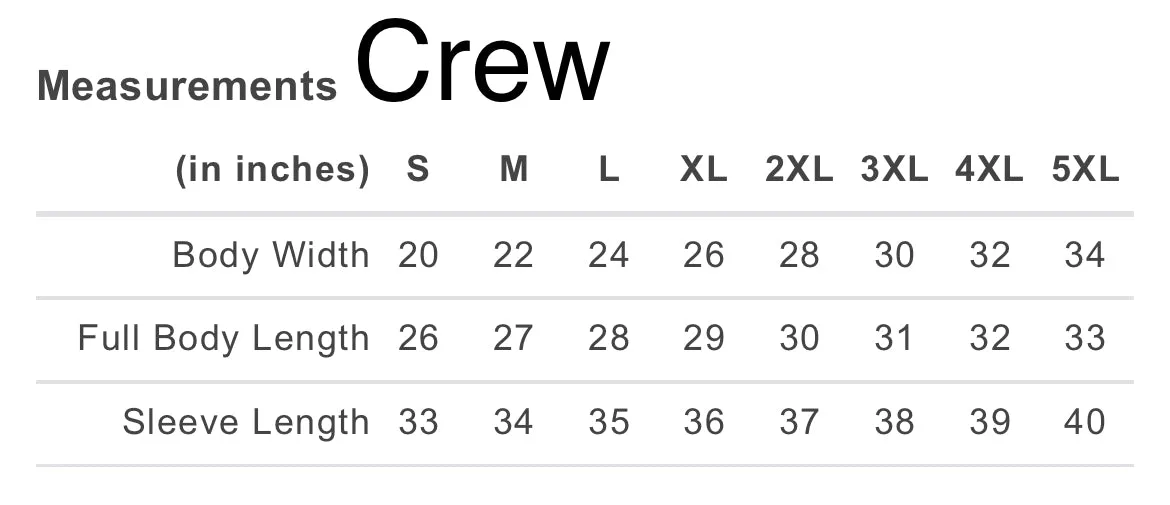Screen dimensions: 1170x505
Task: Select the M size column header
Action: [x=513, y=169]
